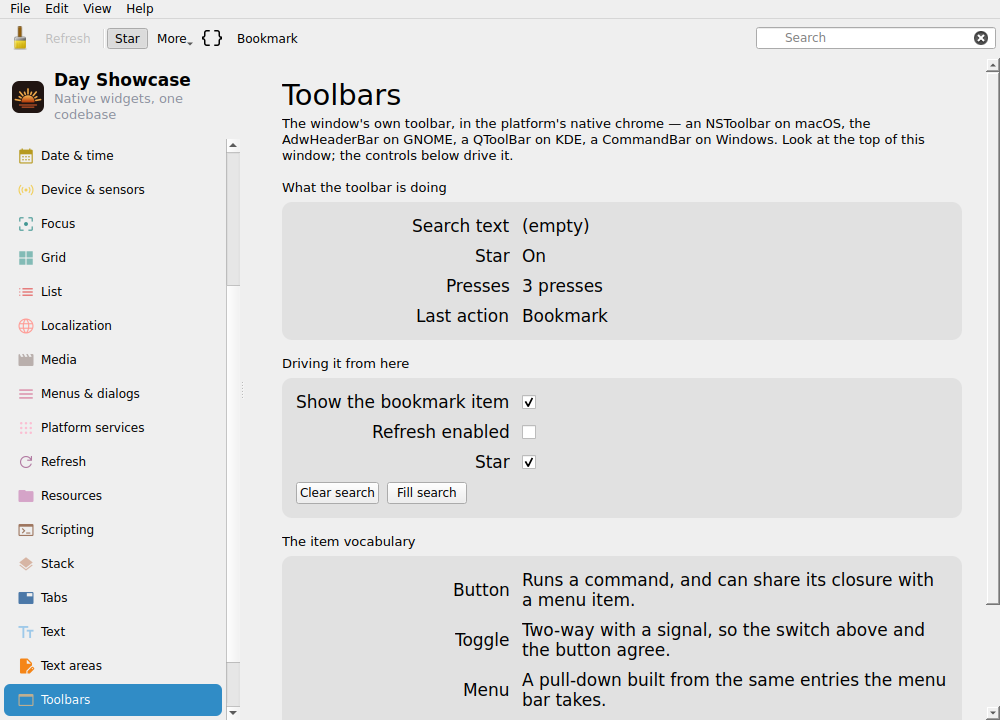Toggle the Star button in the toolbar

coord(127,38)
